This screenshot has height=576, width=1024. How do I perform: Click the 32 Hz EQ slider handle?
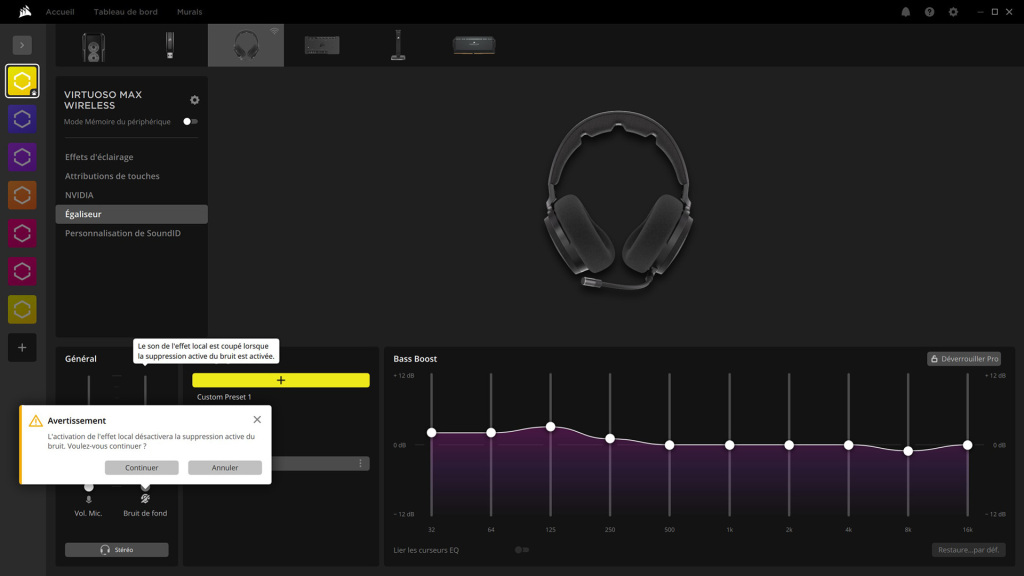pos(432,432)
